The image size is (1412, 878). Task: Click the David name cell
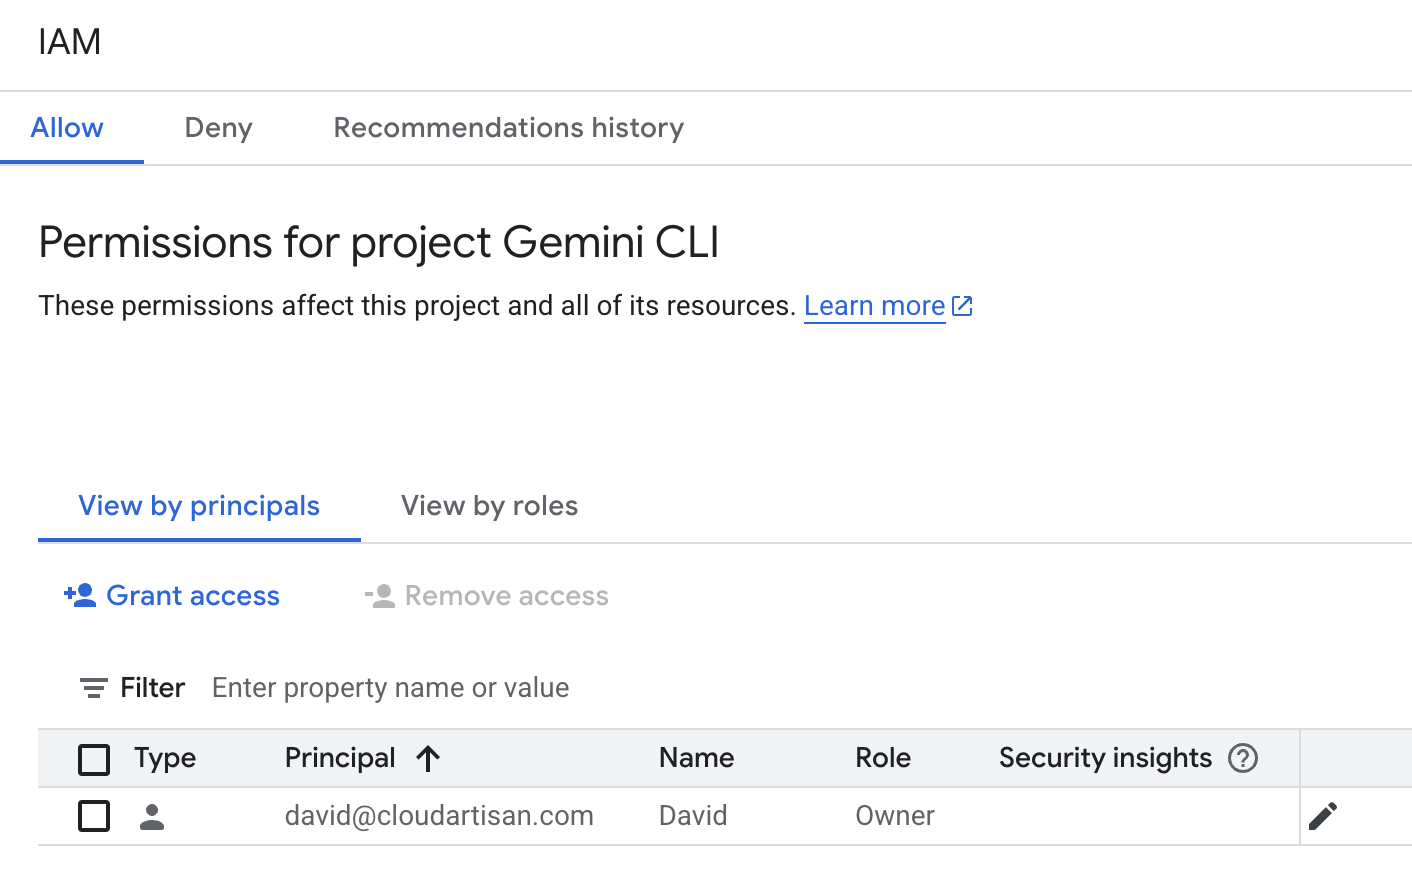click(x=693, y=816)
